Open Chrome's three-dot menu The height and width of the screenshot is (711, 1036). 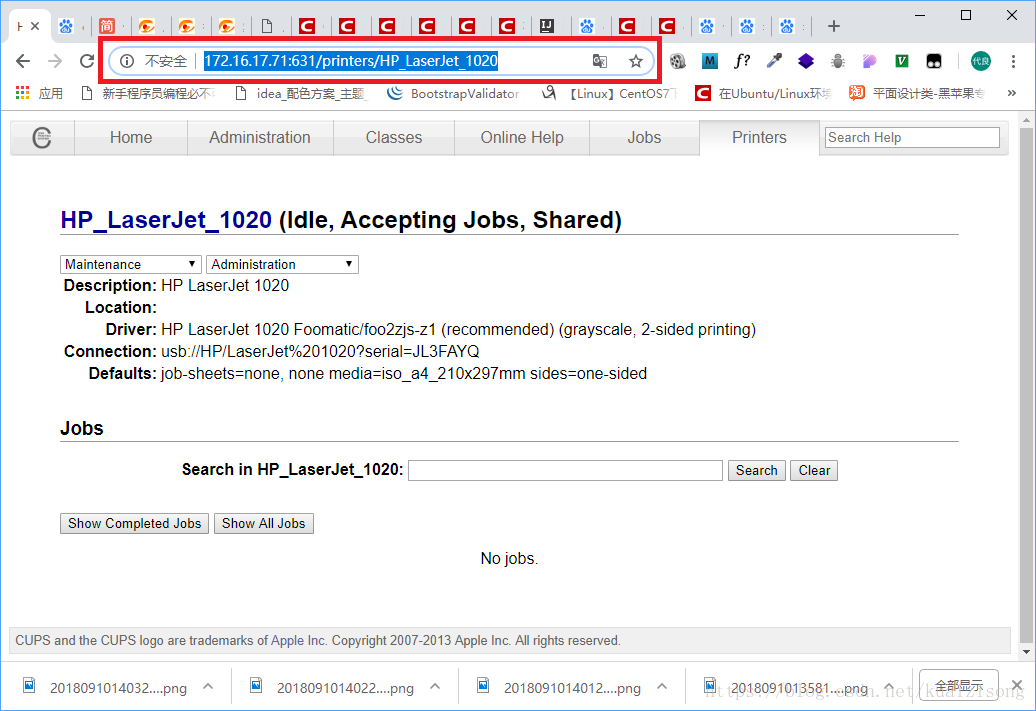tap(1013, 61)
